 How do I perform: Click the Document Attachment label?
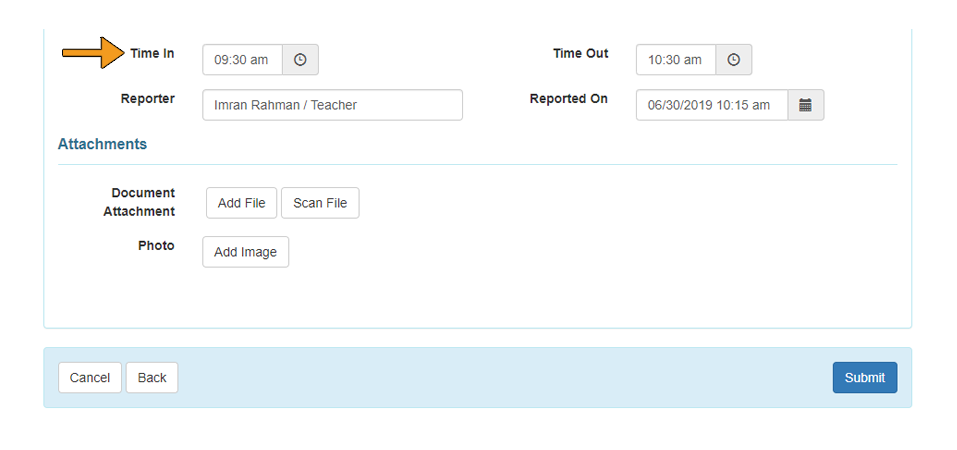pyautogui.click(x=140, y=202)
